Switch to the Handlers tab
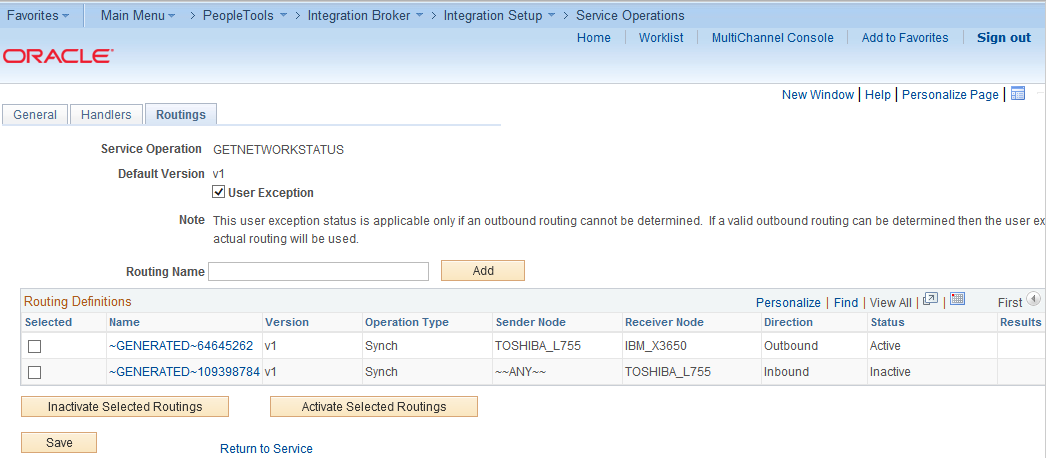Screen dimensions: 1046x458 [x=106, y=115]
